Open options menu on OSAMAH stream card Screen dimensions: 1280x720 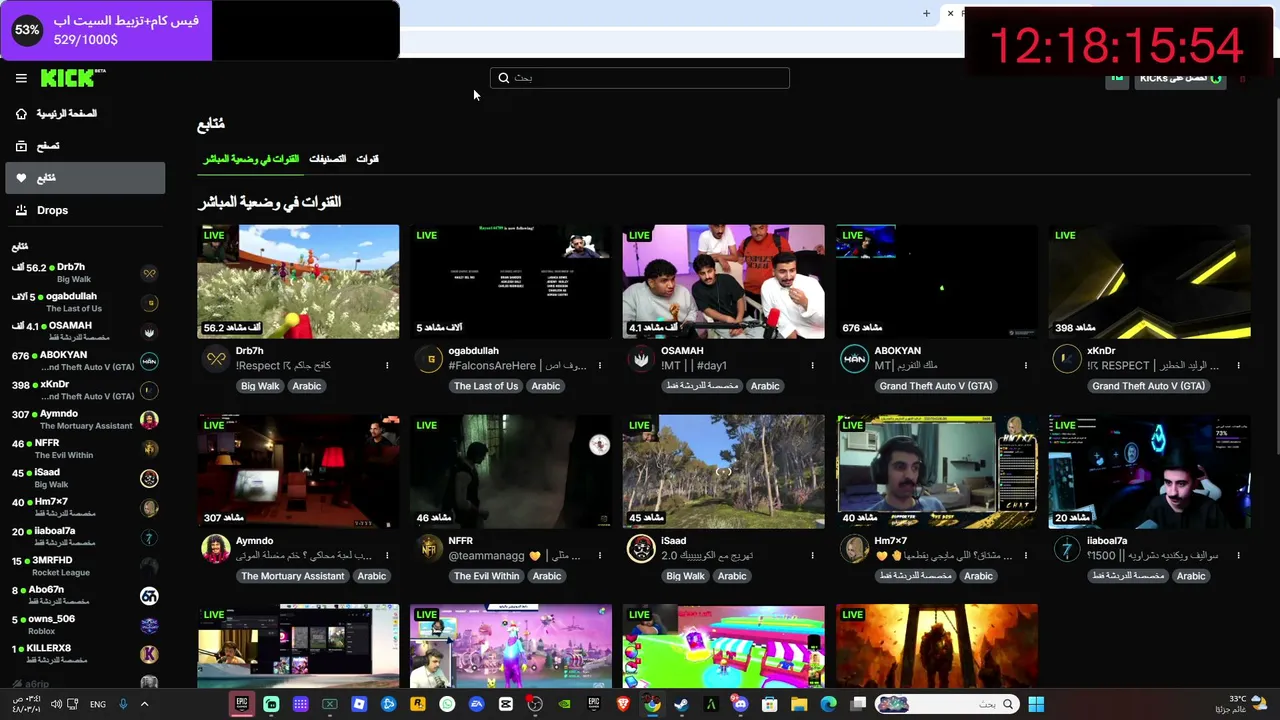812,366
